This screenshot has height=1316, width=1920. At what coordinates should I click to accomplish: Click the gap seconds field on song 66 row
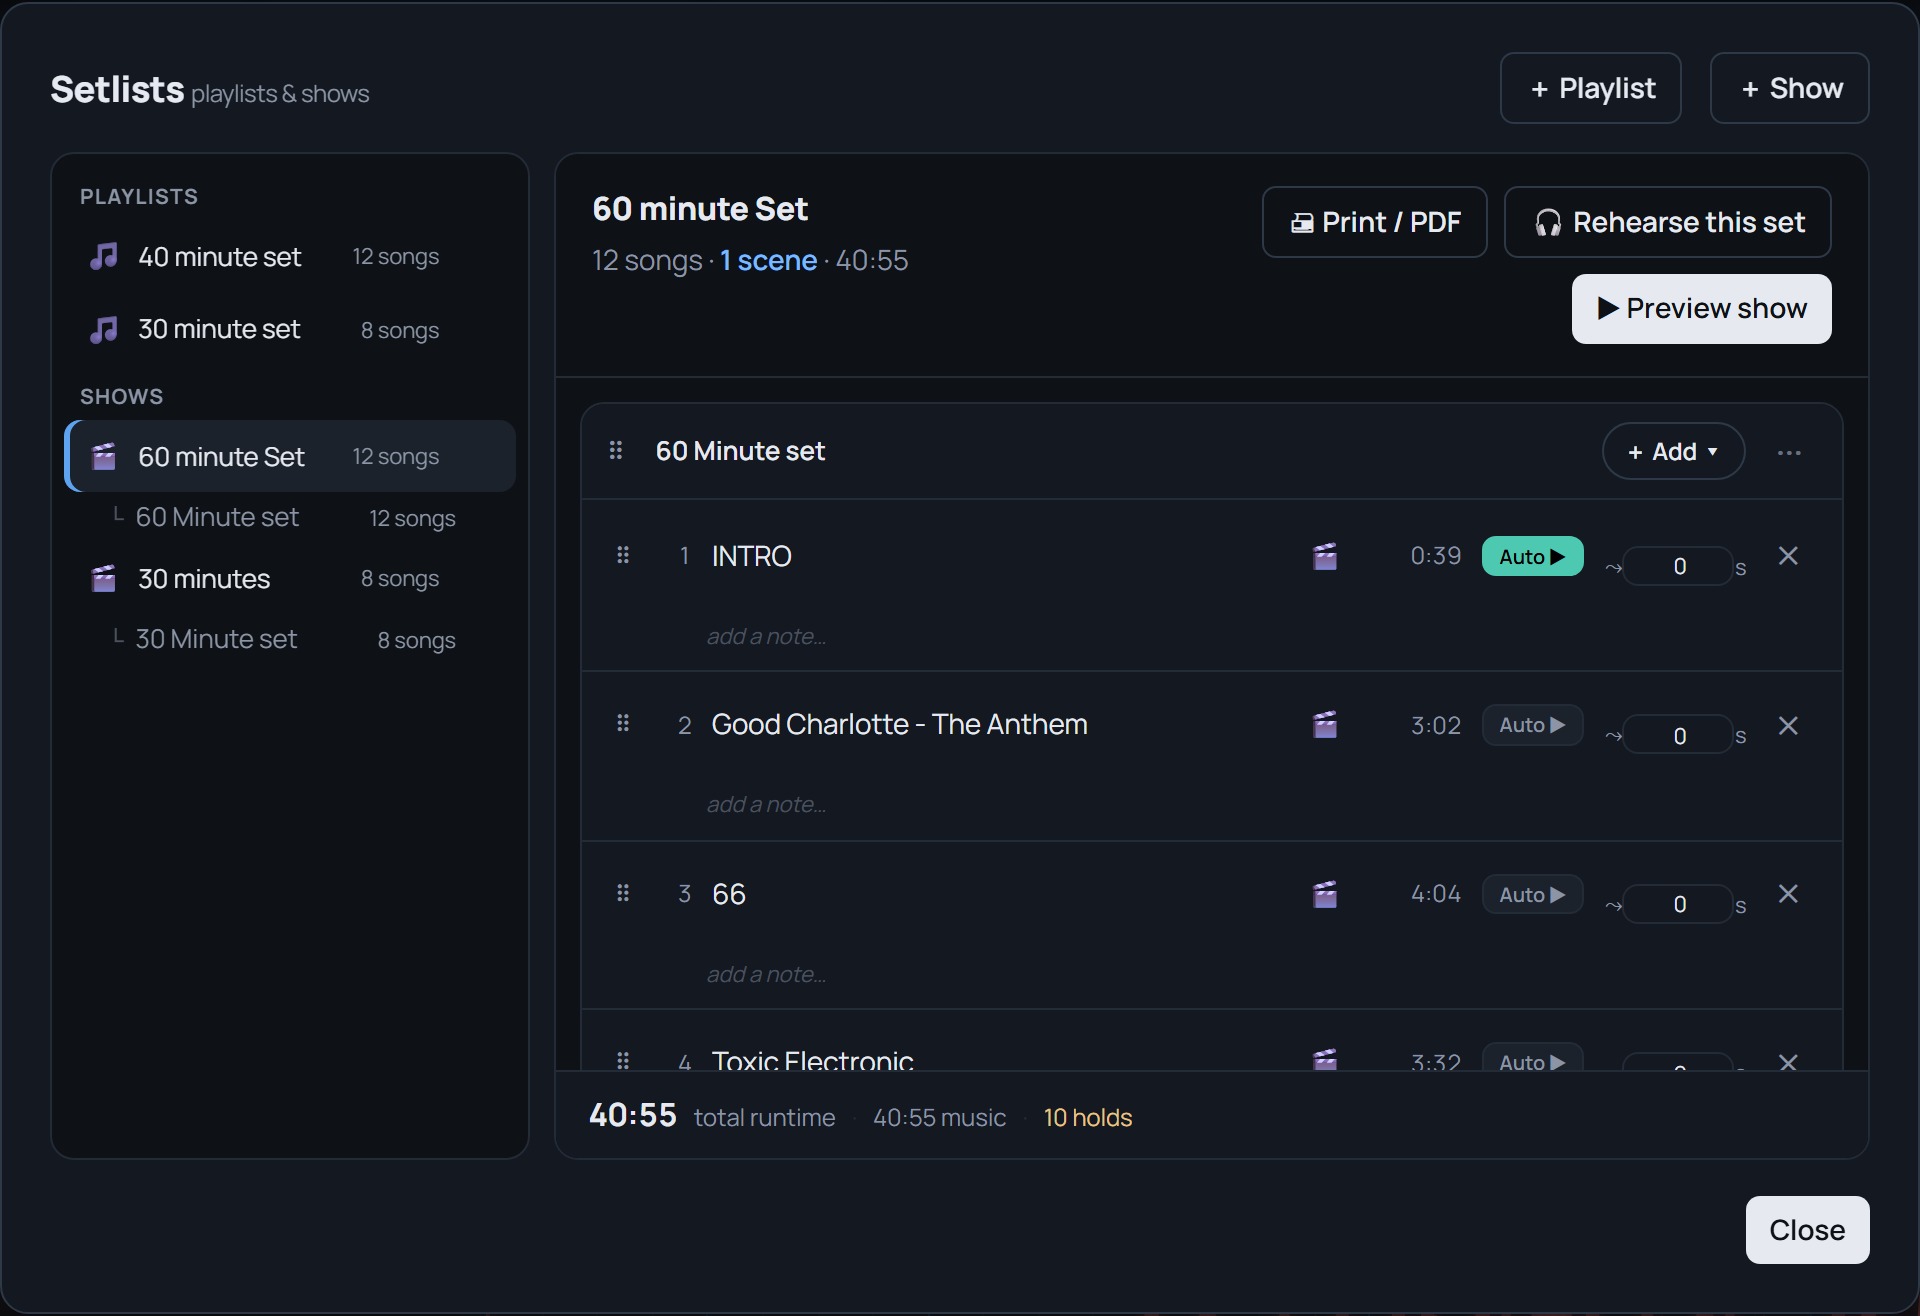1679,905
